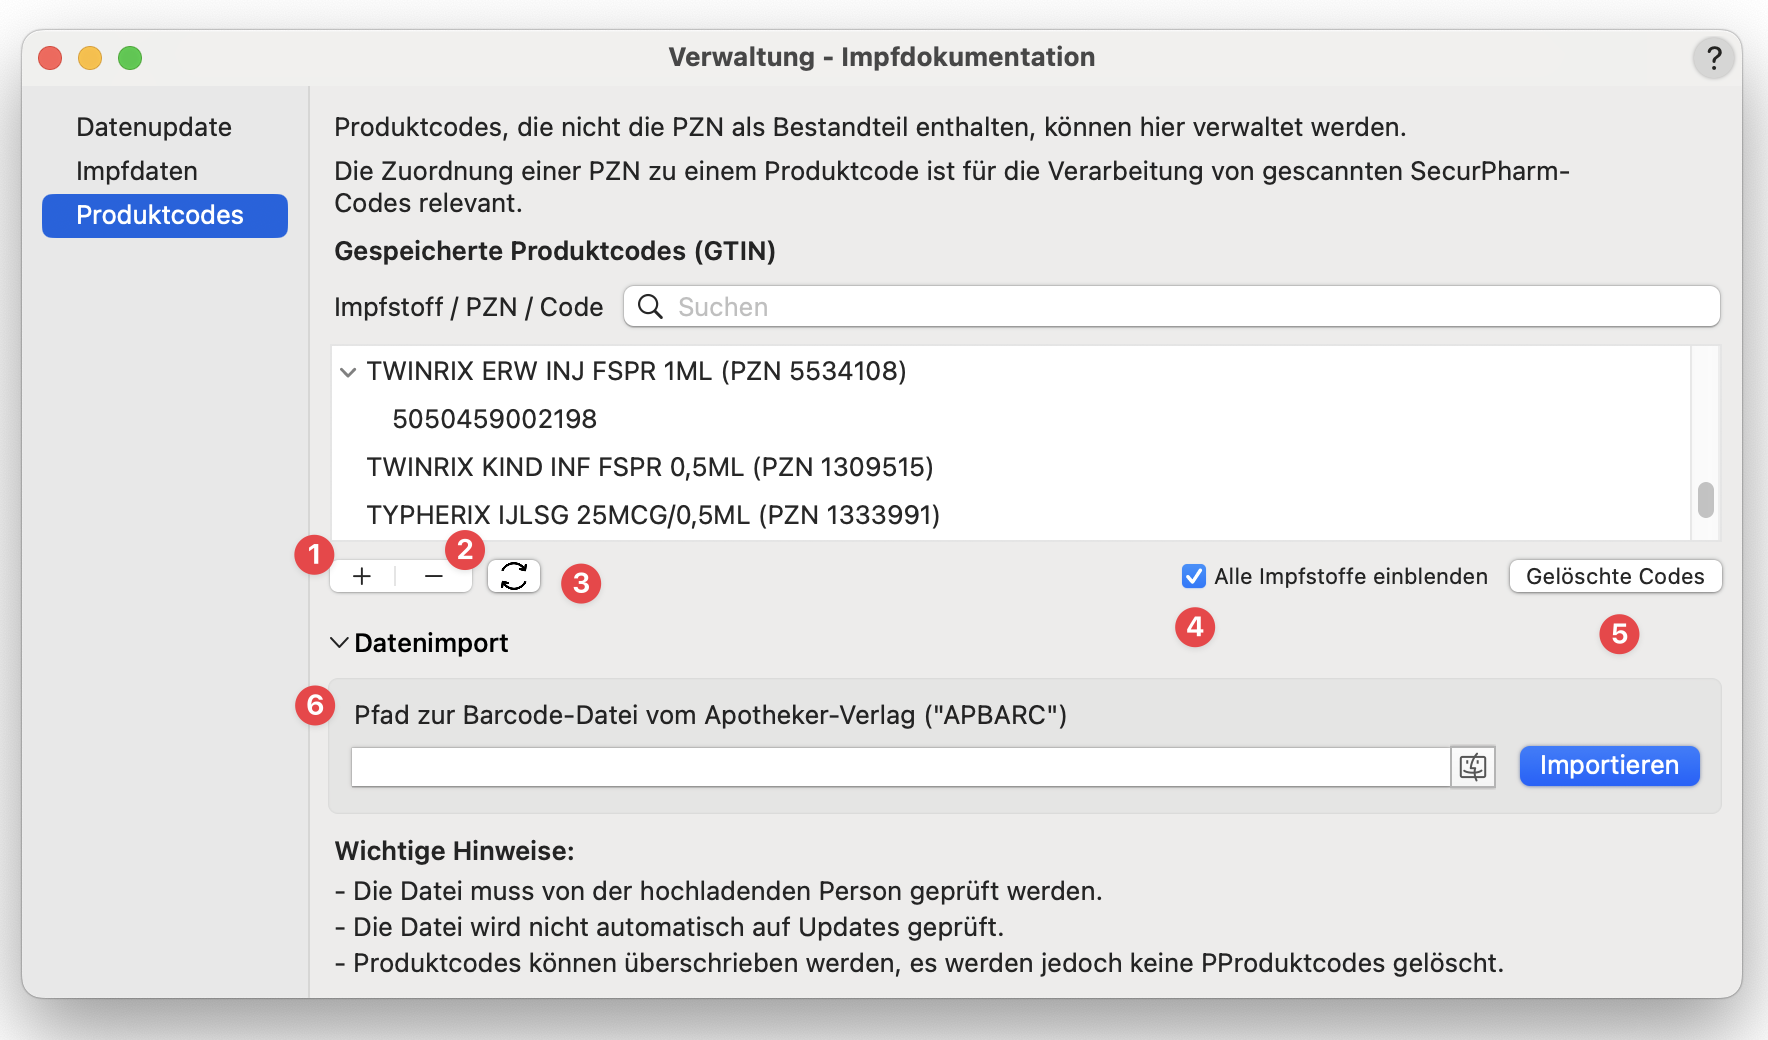This screenshot has height=1040, width=1768.
Task: Open the file browser icon beside path field
Action: click(1473, 767)
